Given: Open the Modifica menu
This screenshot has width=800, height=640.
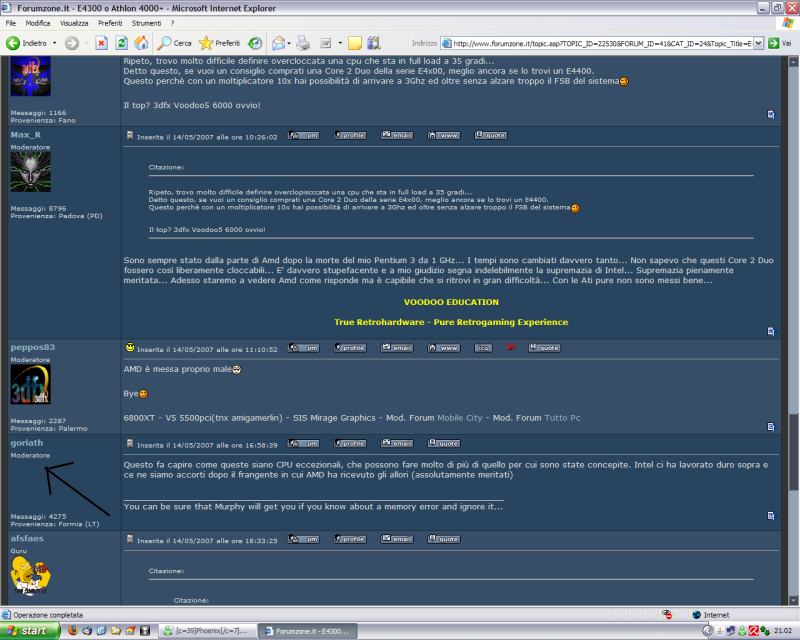Looking at the screenshot, I should coord(38,23).
